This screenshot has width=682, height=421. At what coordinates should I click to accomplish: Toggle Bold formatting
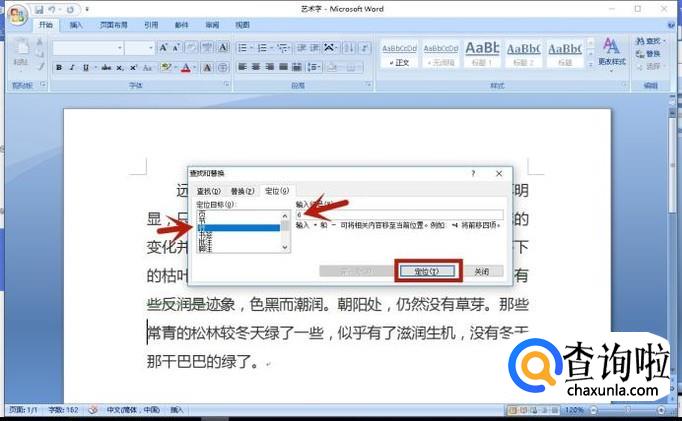[x=59, y=67]
